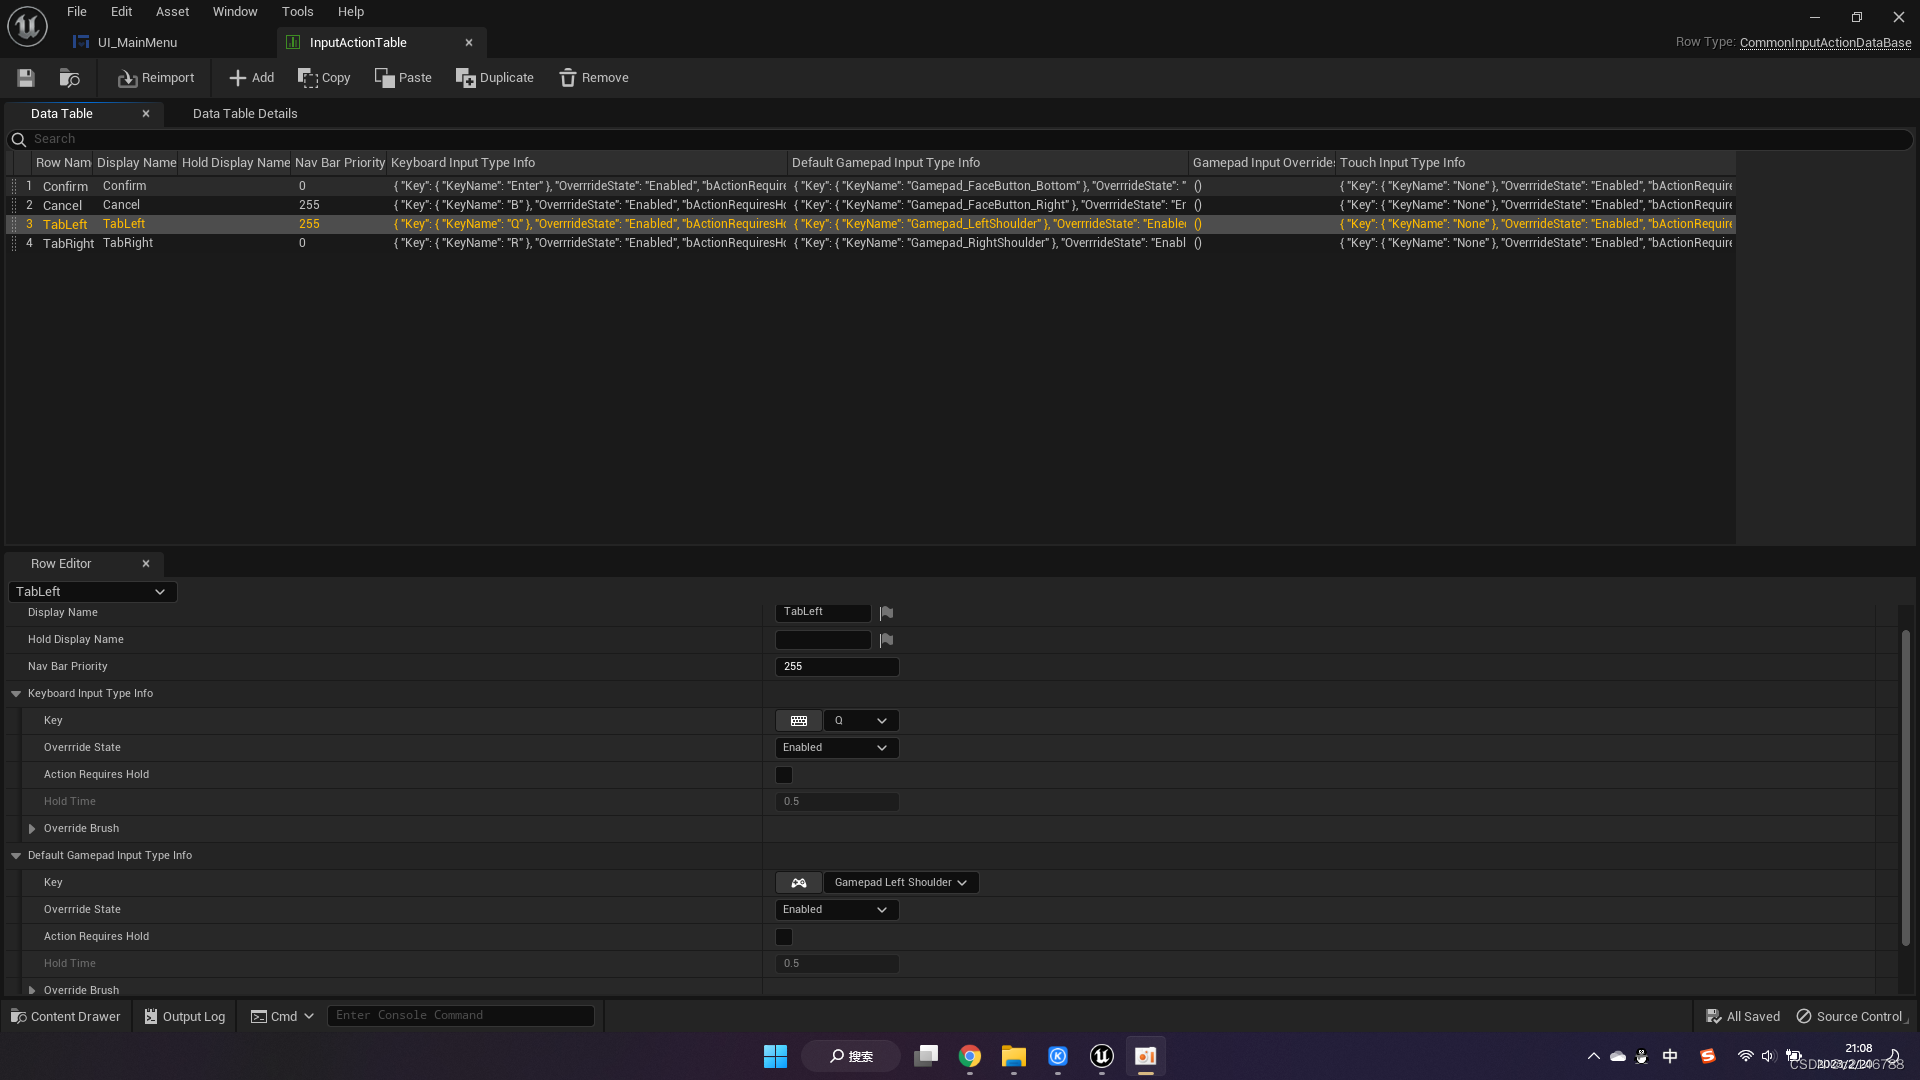The width and height of the screenshot is (1920, 1080).
Task: Open the Asset menu
Action: click(172, 12)
